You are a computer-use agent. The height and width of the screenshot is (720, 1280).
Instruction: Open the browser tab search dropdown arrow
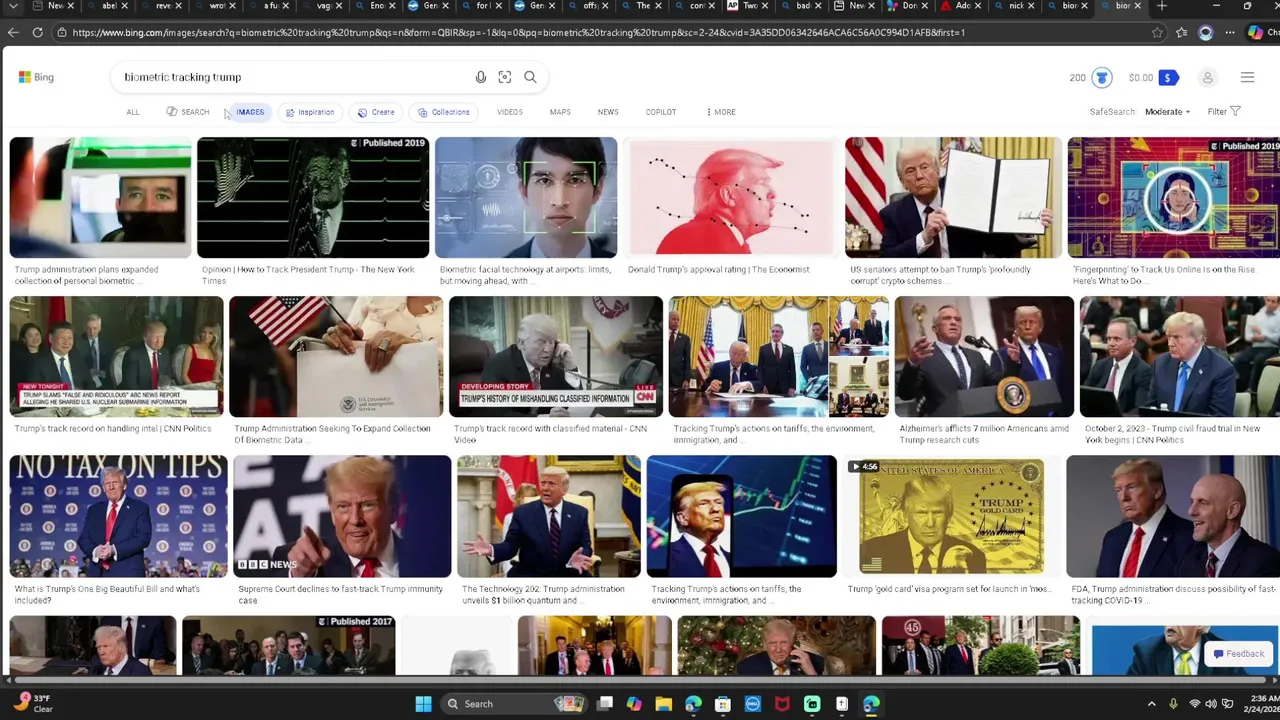click(13, 6)
